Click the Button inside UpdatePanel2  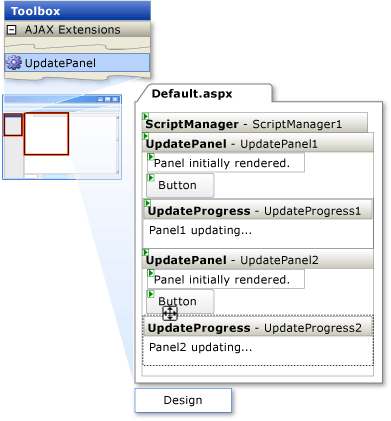180,301
